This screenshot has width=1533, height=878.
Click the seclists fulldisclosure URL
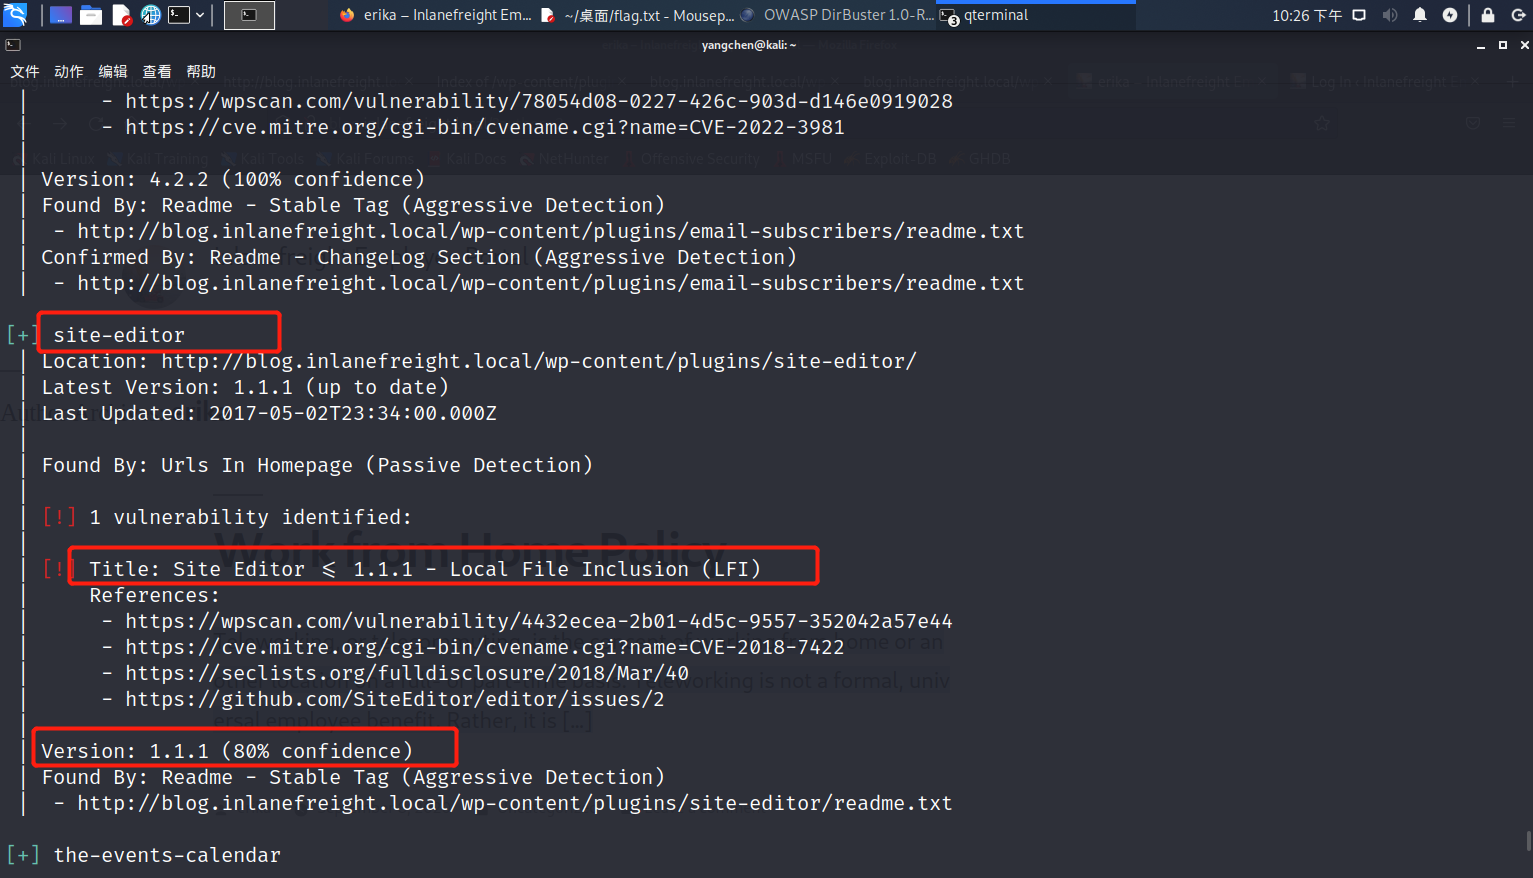(x=407, y=673)
